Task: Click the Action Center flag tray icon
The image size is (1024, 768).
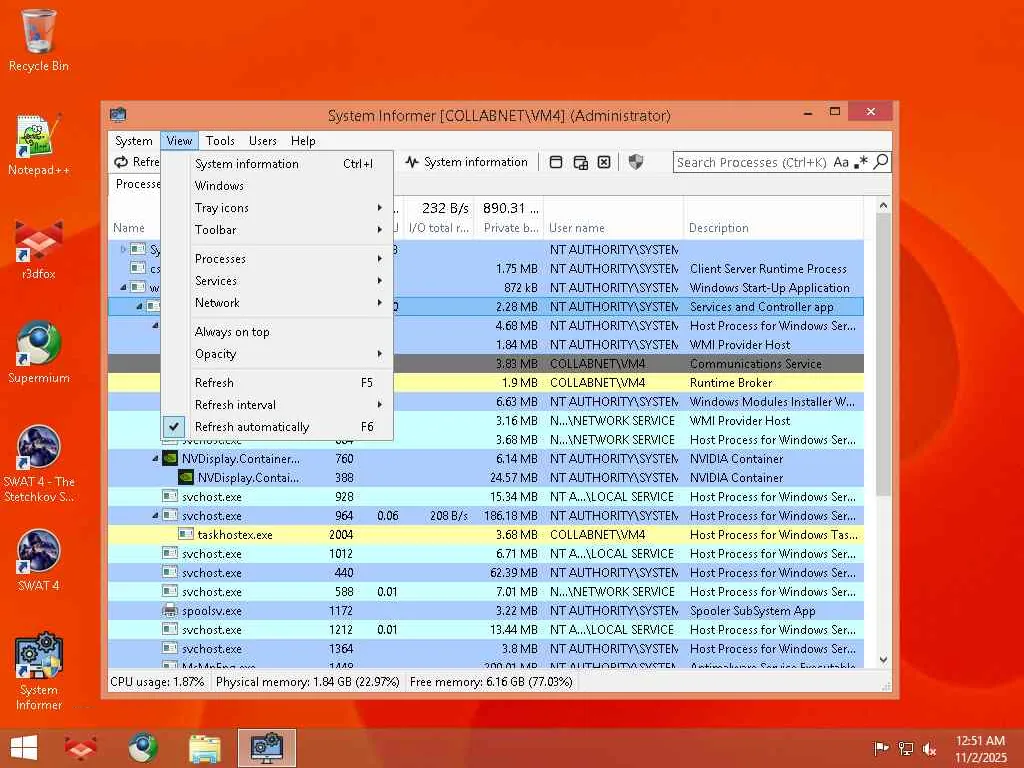Action: click(881, 748)
